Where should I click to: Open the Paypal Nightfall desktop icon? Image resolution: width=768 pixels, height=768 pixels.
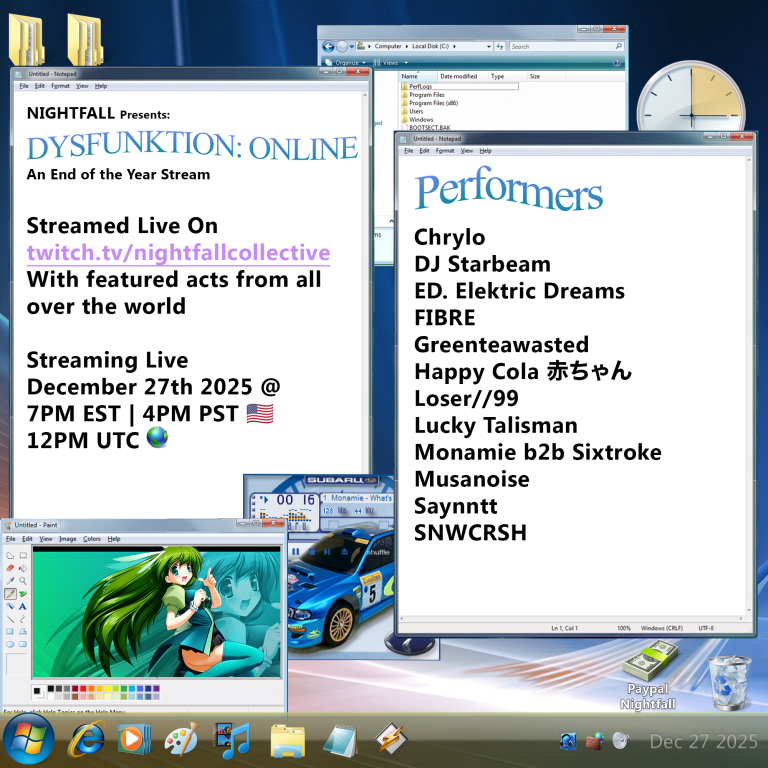[648, 676]
